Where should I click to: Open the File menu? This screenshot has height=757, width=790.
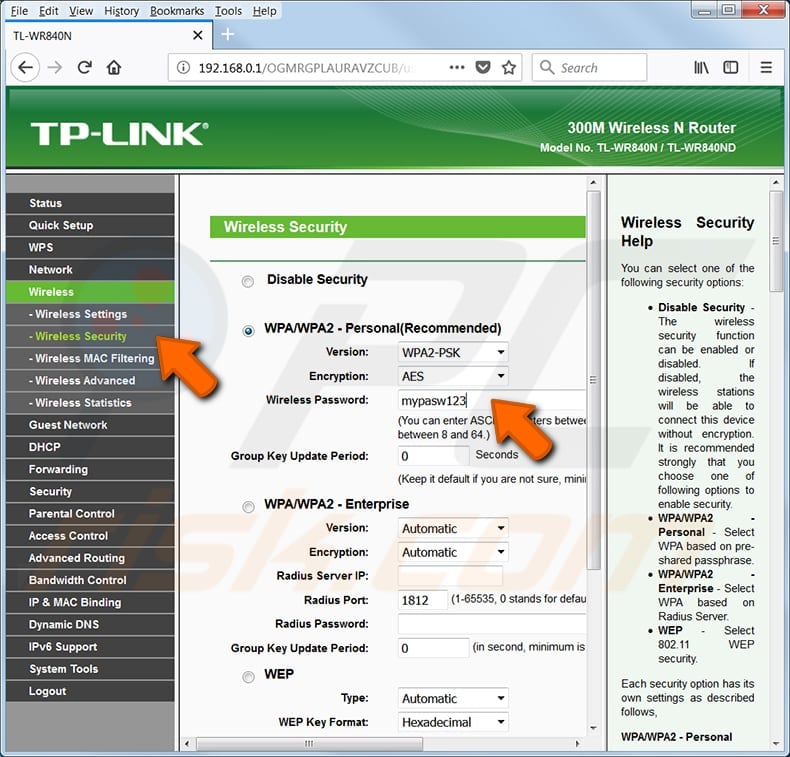coord(19,11)
